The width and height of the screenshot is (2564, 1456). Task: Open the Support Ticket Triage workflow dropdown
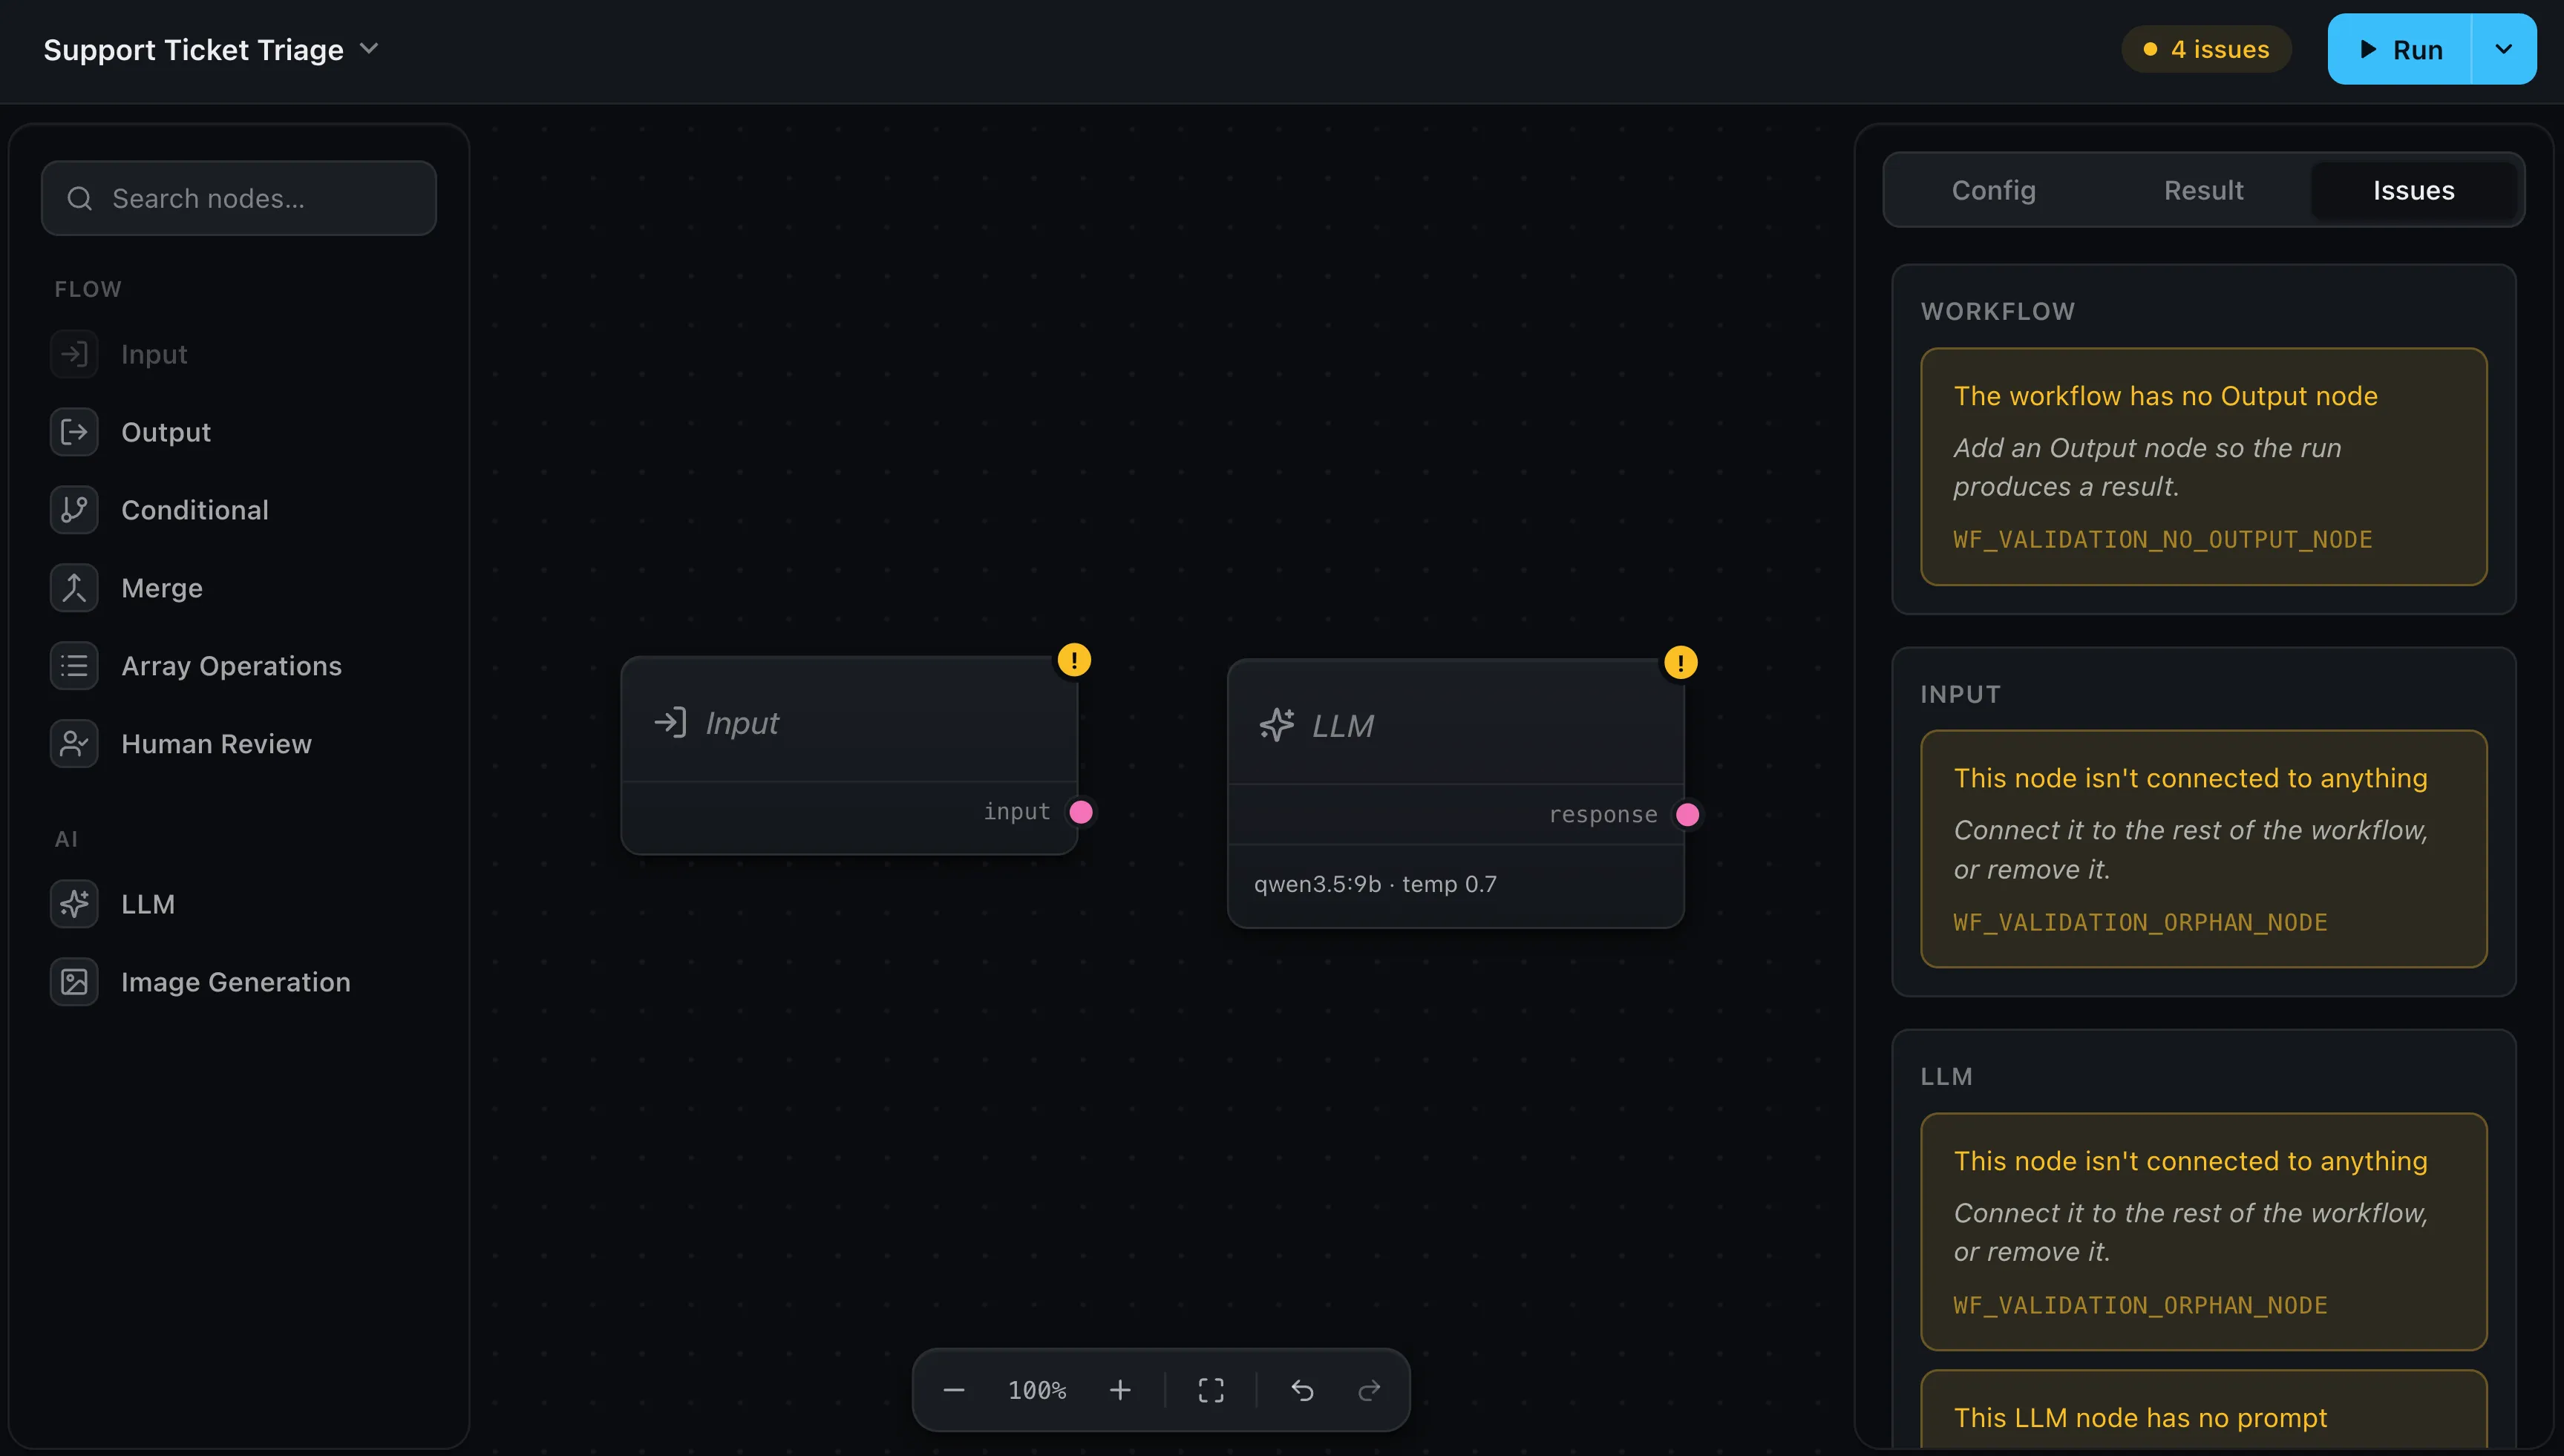click(211, 49)
